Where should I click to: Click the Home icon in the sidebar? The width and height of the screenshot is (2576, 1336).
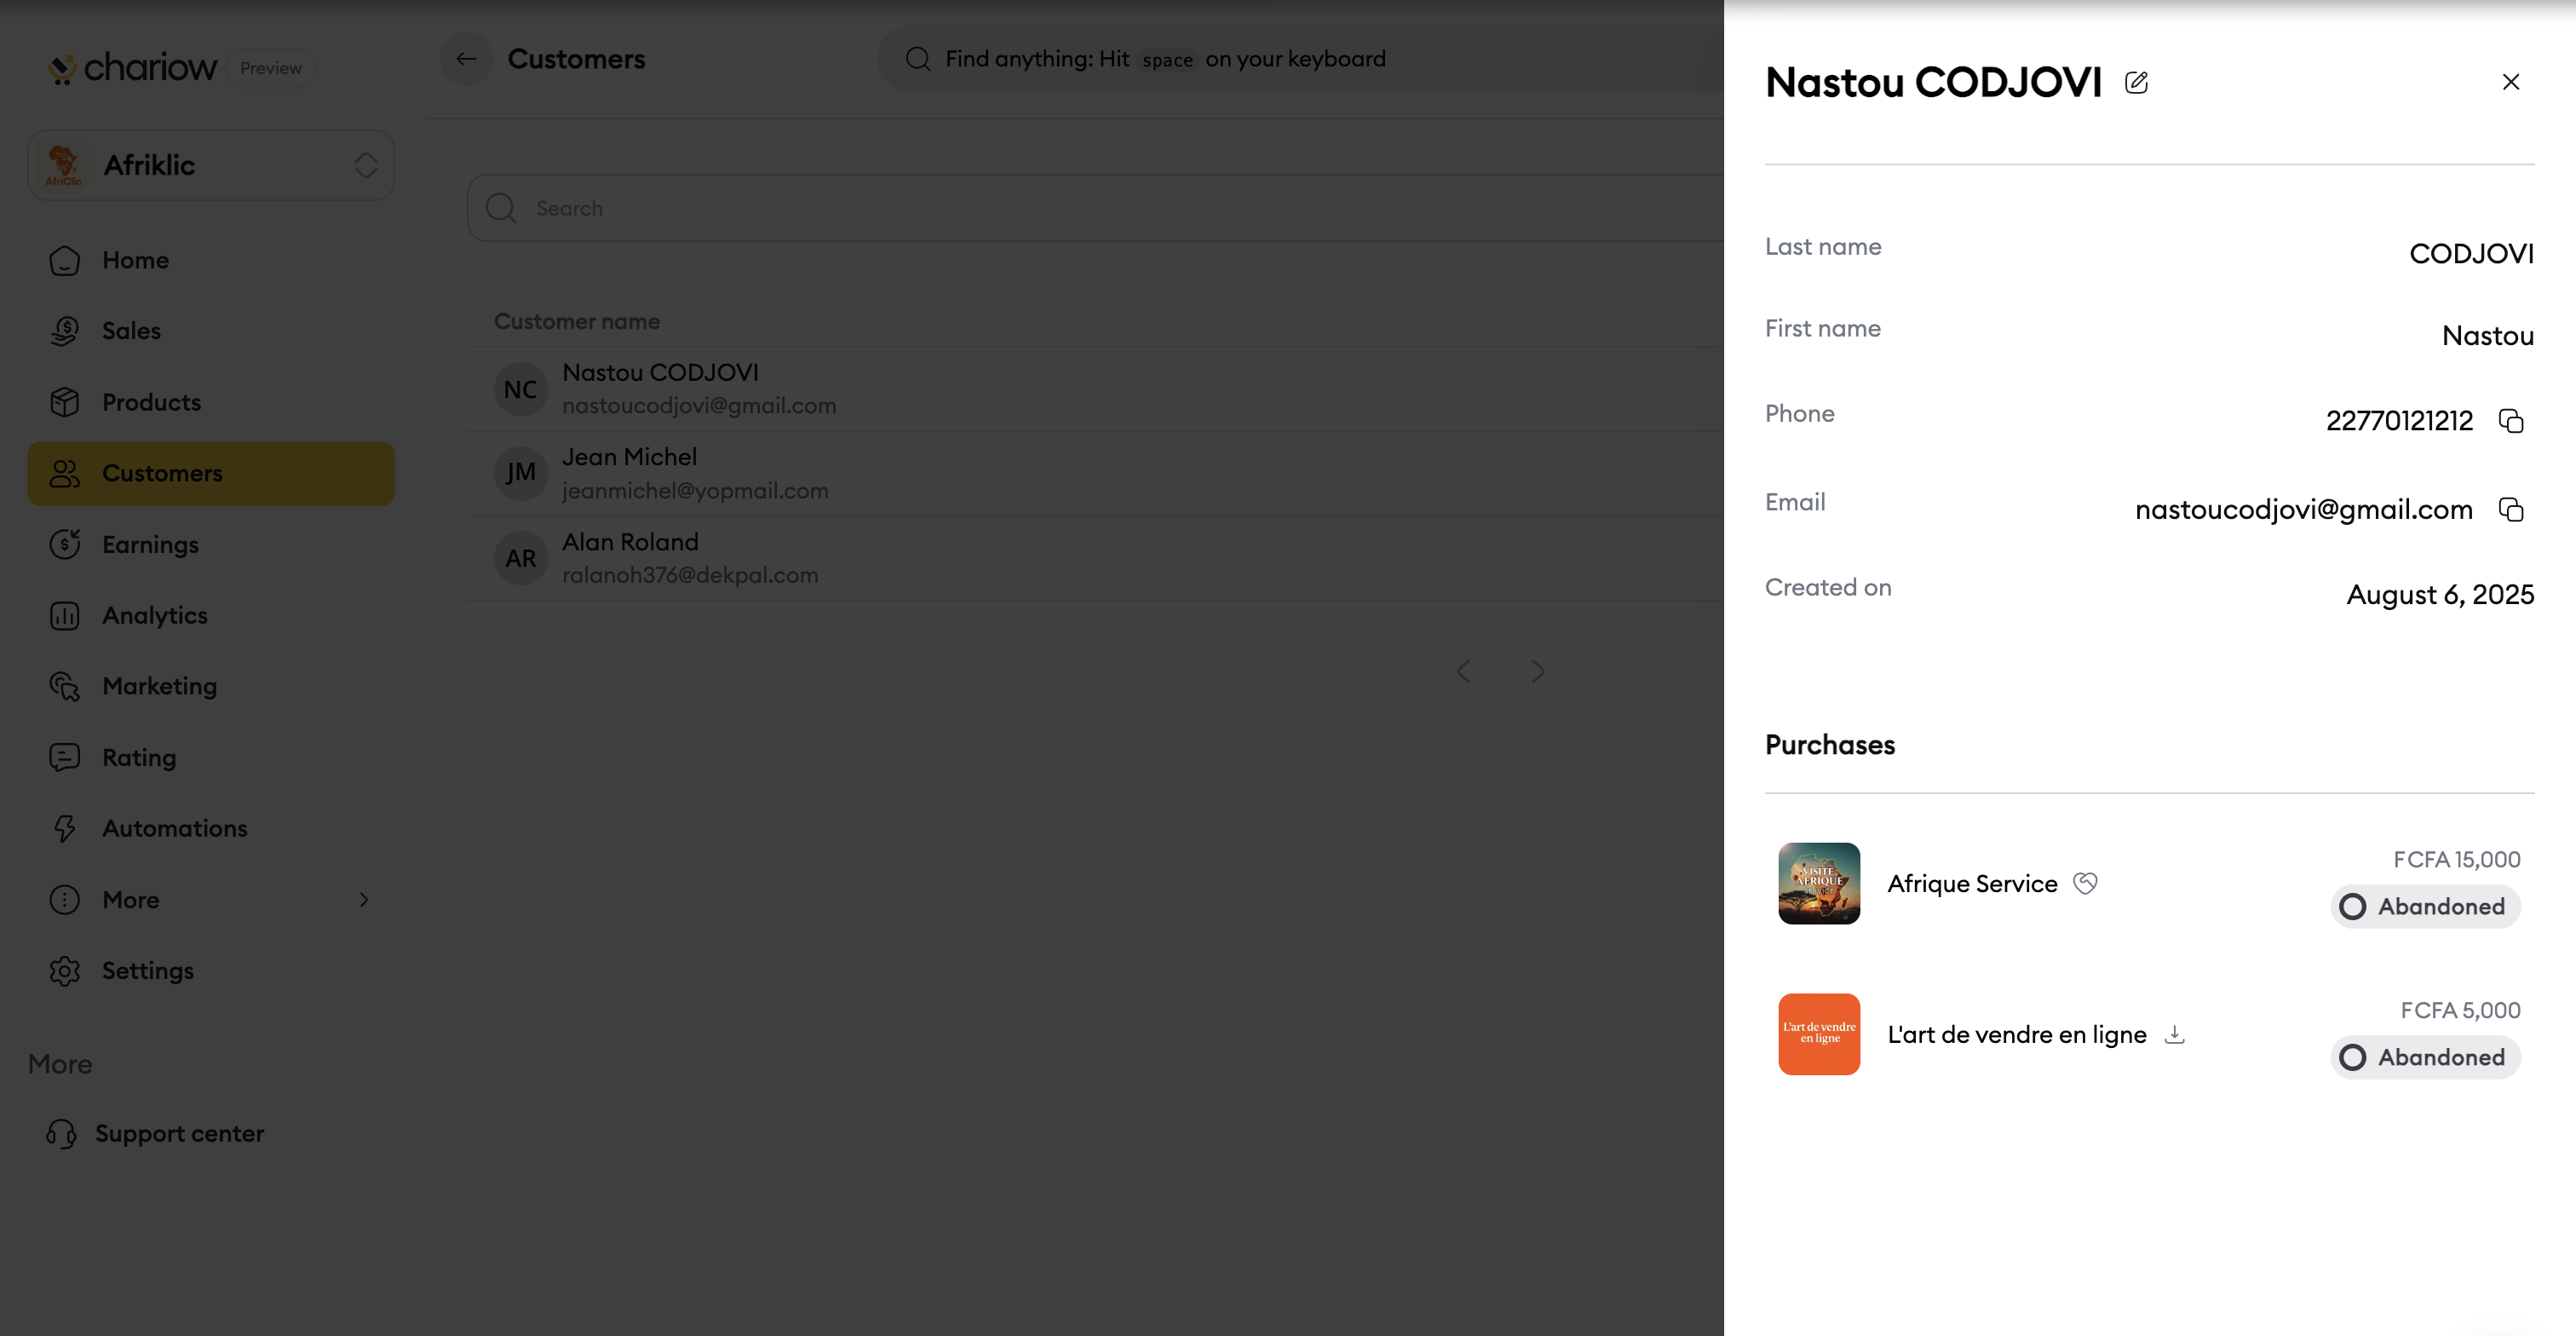(65, 260)
